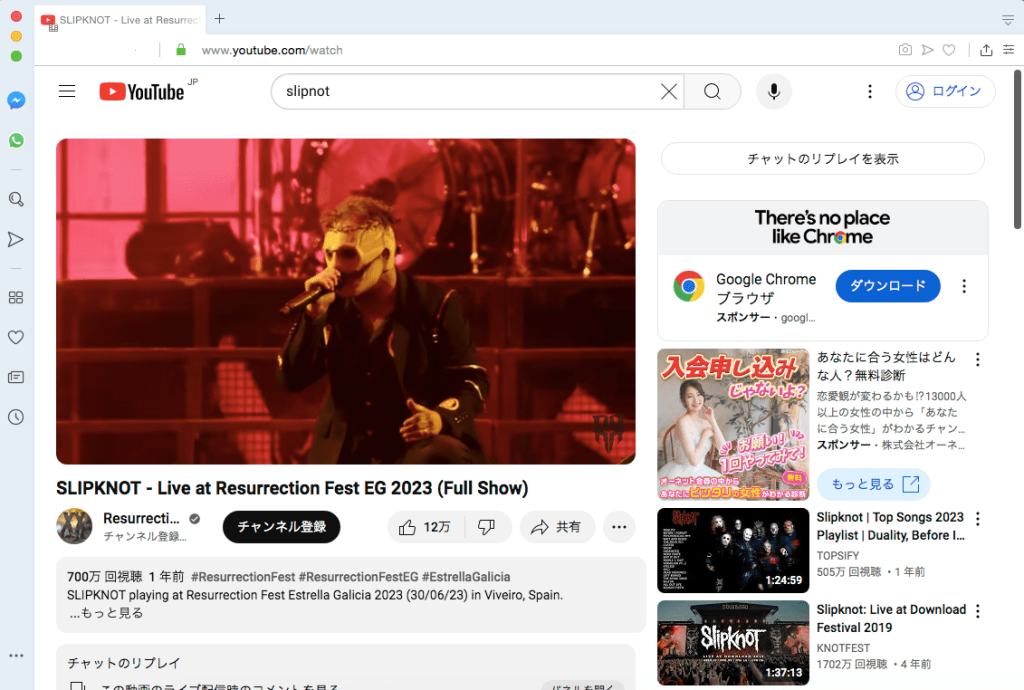This screenshot has height=690, width=1024.
Task: Add page to bookmarks via address bar heart
Action: pos(949,50)
